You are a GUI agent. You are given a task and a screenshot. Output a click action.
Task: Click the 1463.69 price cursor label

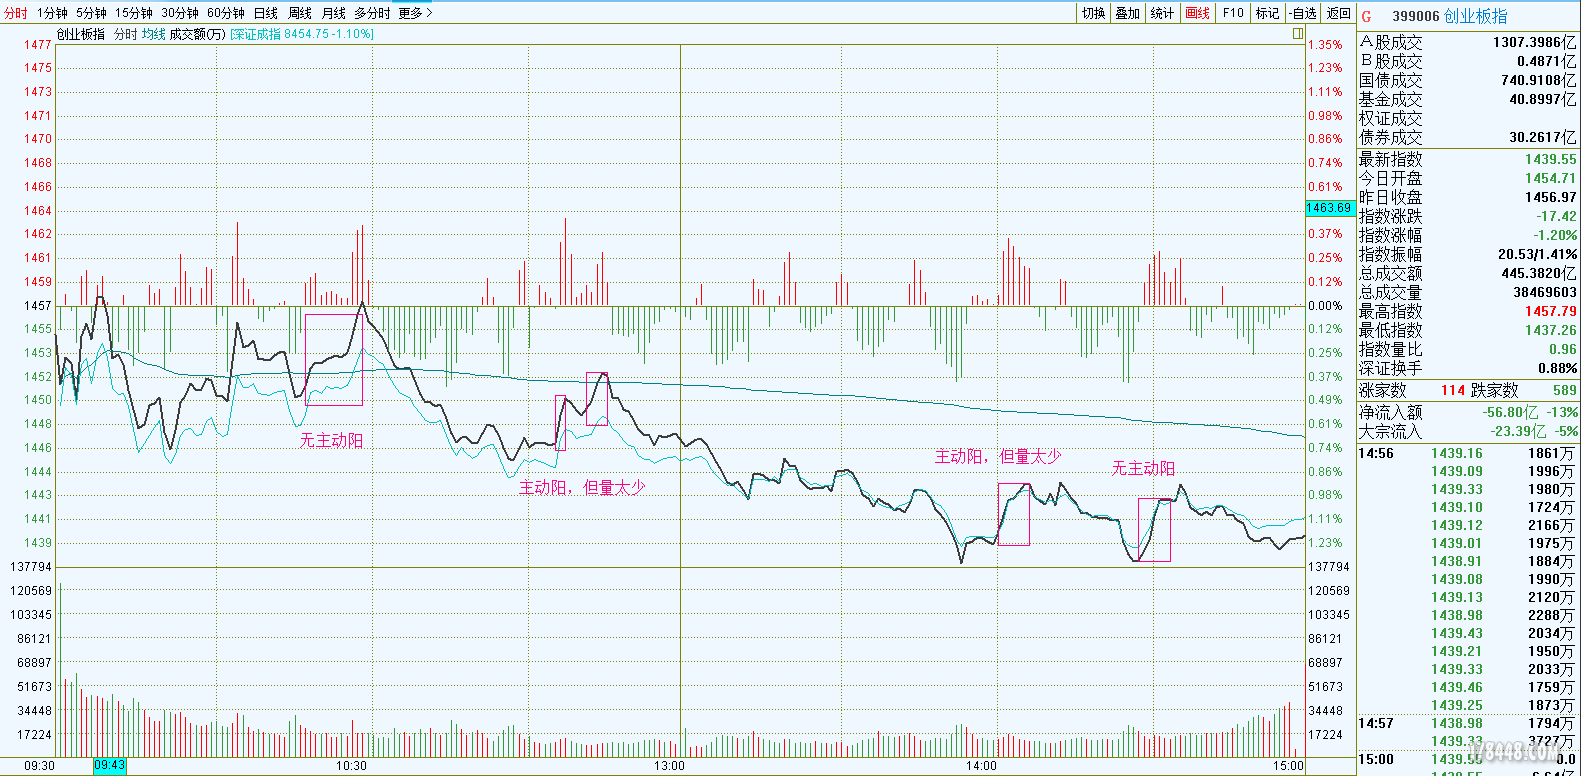pos(1329,208)
